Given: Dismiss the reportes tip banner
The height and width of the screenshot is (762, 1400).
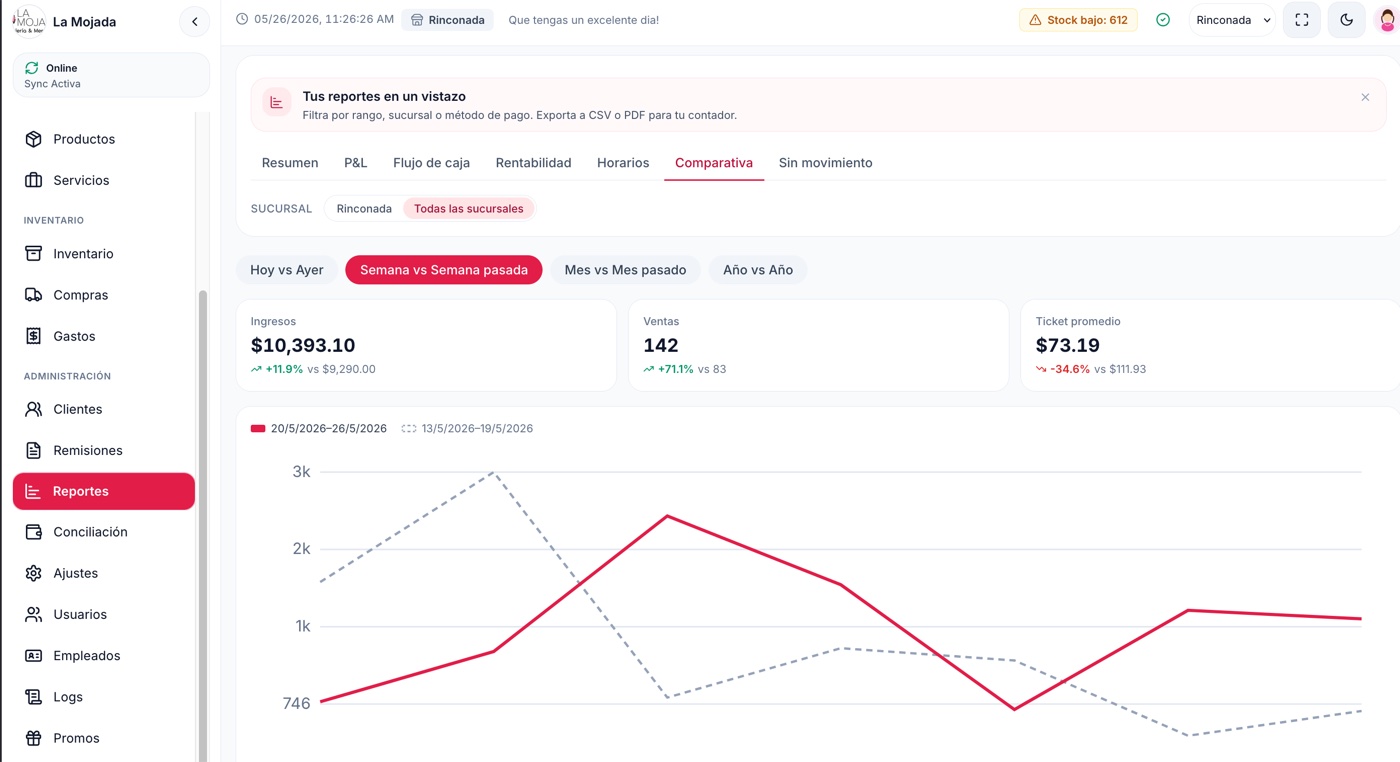Looking at the screenshot, I should (x=1365, y=97).
